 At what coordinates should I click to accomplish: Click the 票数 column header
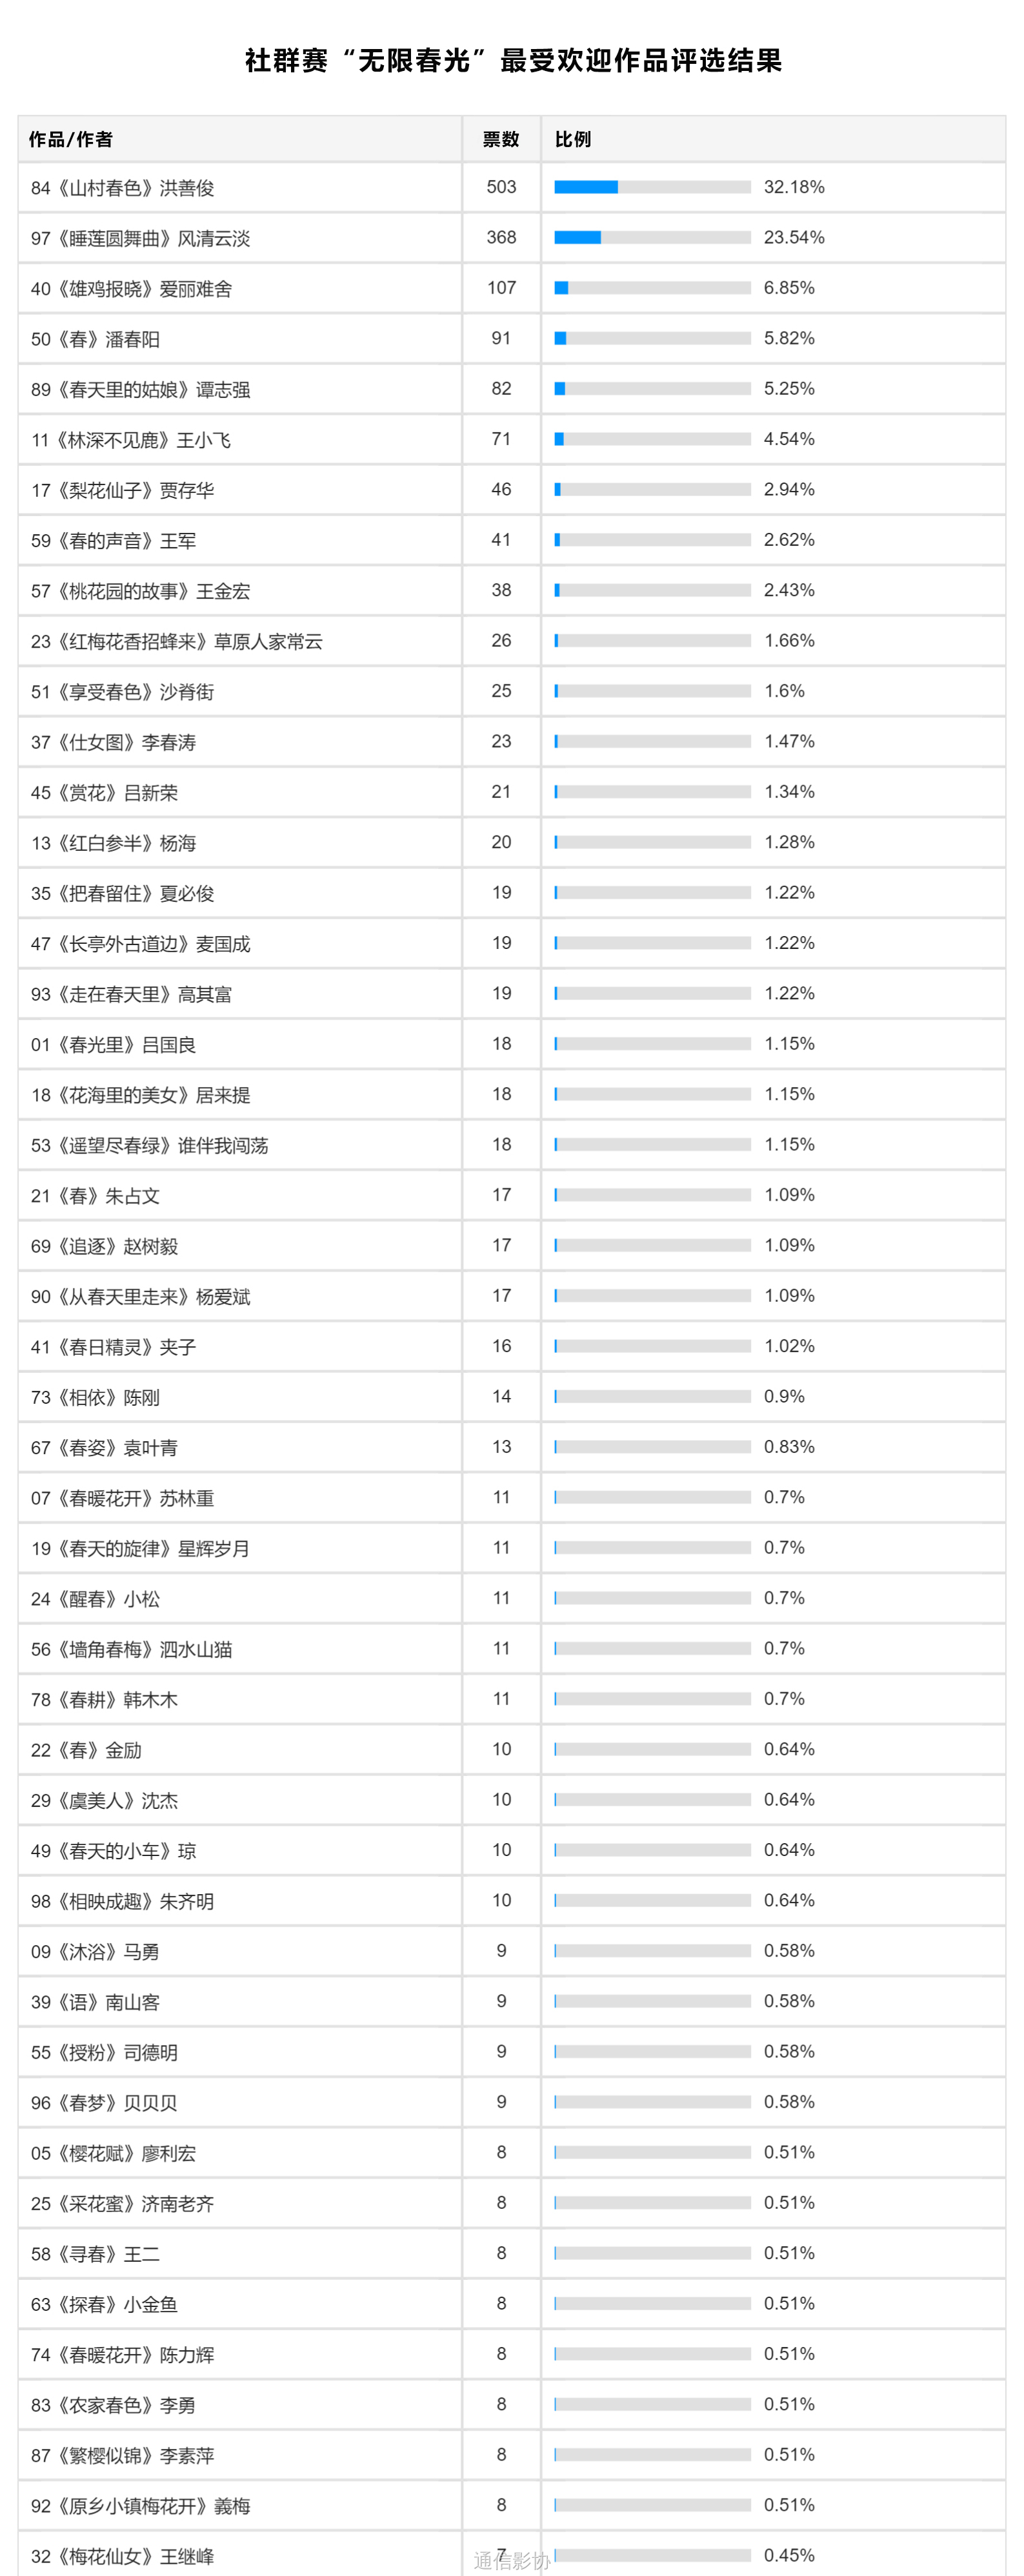(x=501, y=139)
